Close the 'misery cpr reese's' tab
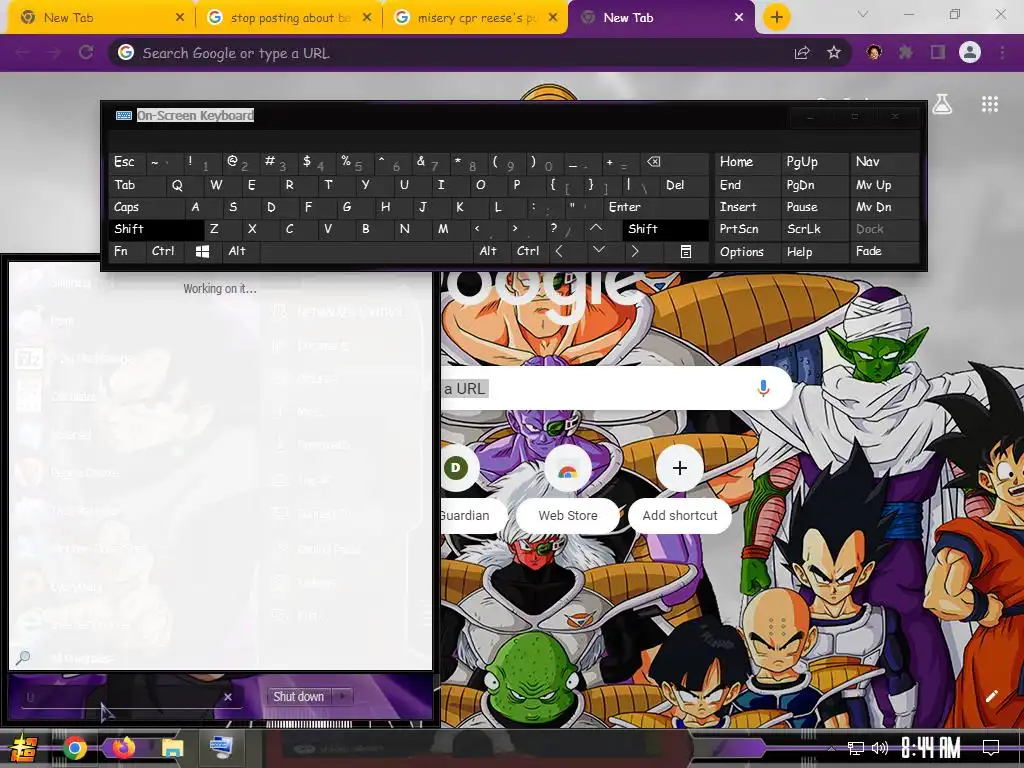 pos(552,18)
